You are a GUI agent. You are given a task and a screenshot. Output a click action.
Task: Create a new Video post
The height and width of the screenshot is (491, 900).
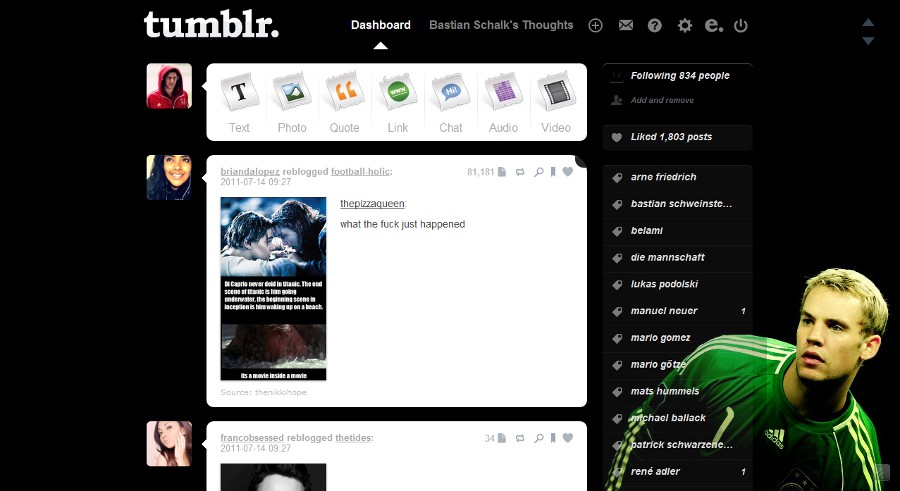(556, 103)
